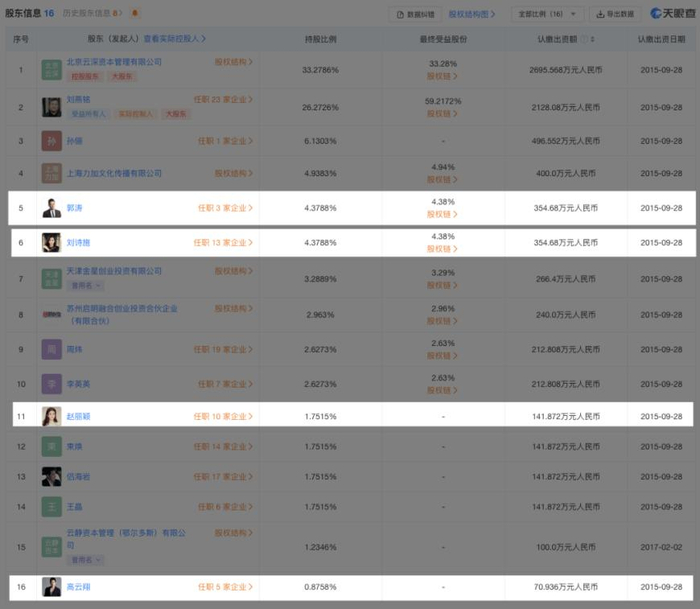The image size is (700, 609).
Task: Click the purple 周 avatar icon
Action: [x=51, y=350]
